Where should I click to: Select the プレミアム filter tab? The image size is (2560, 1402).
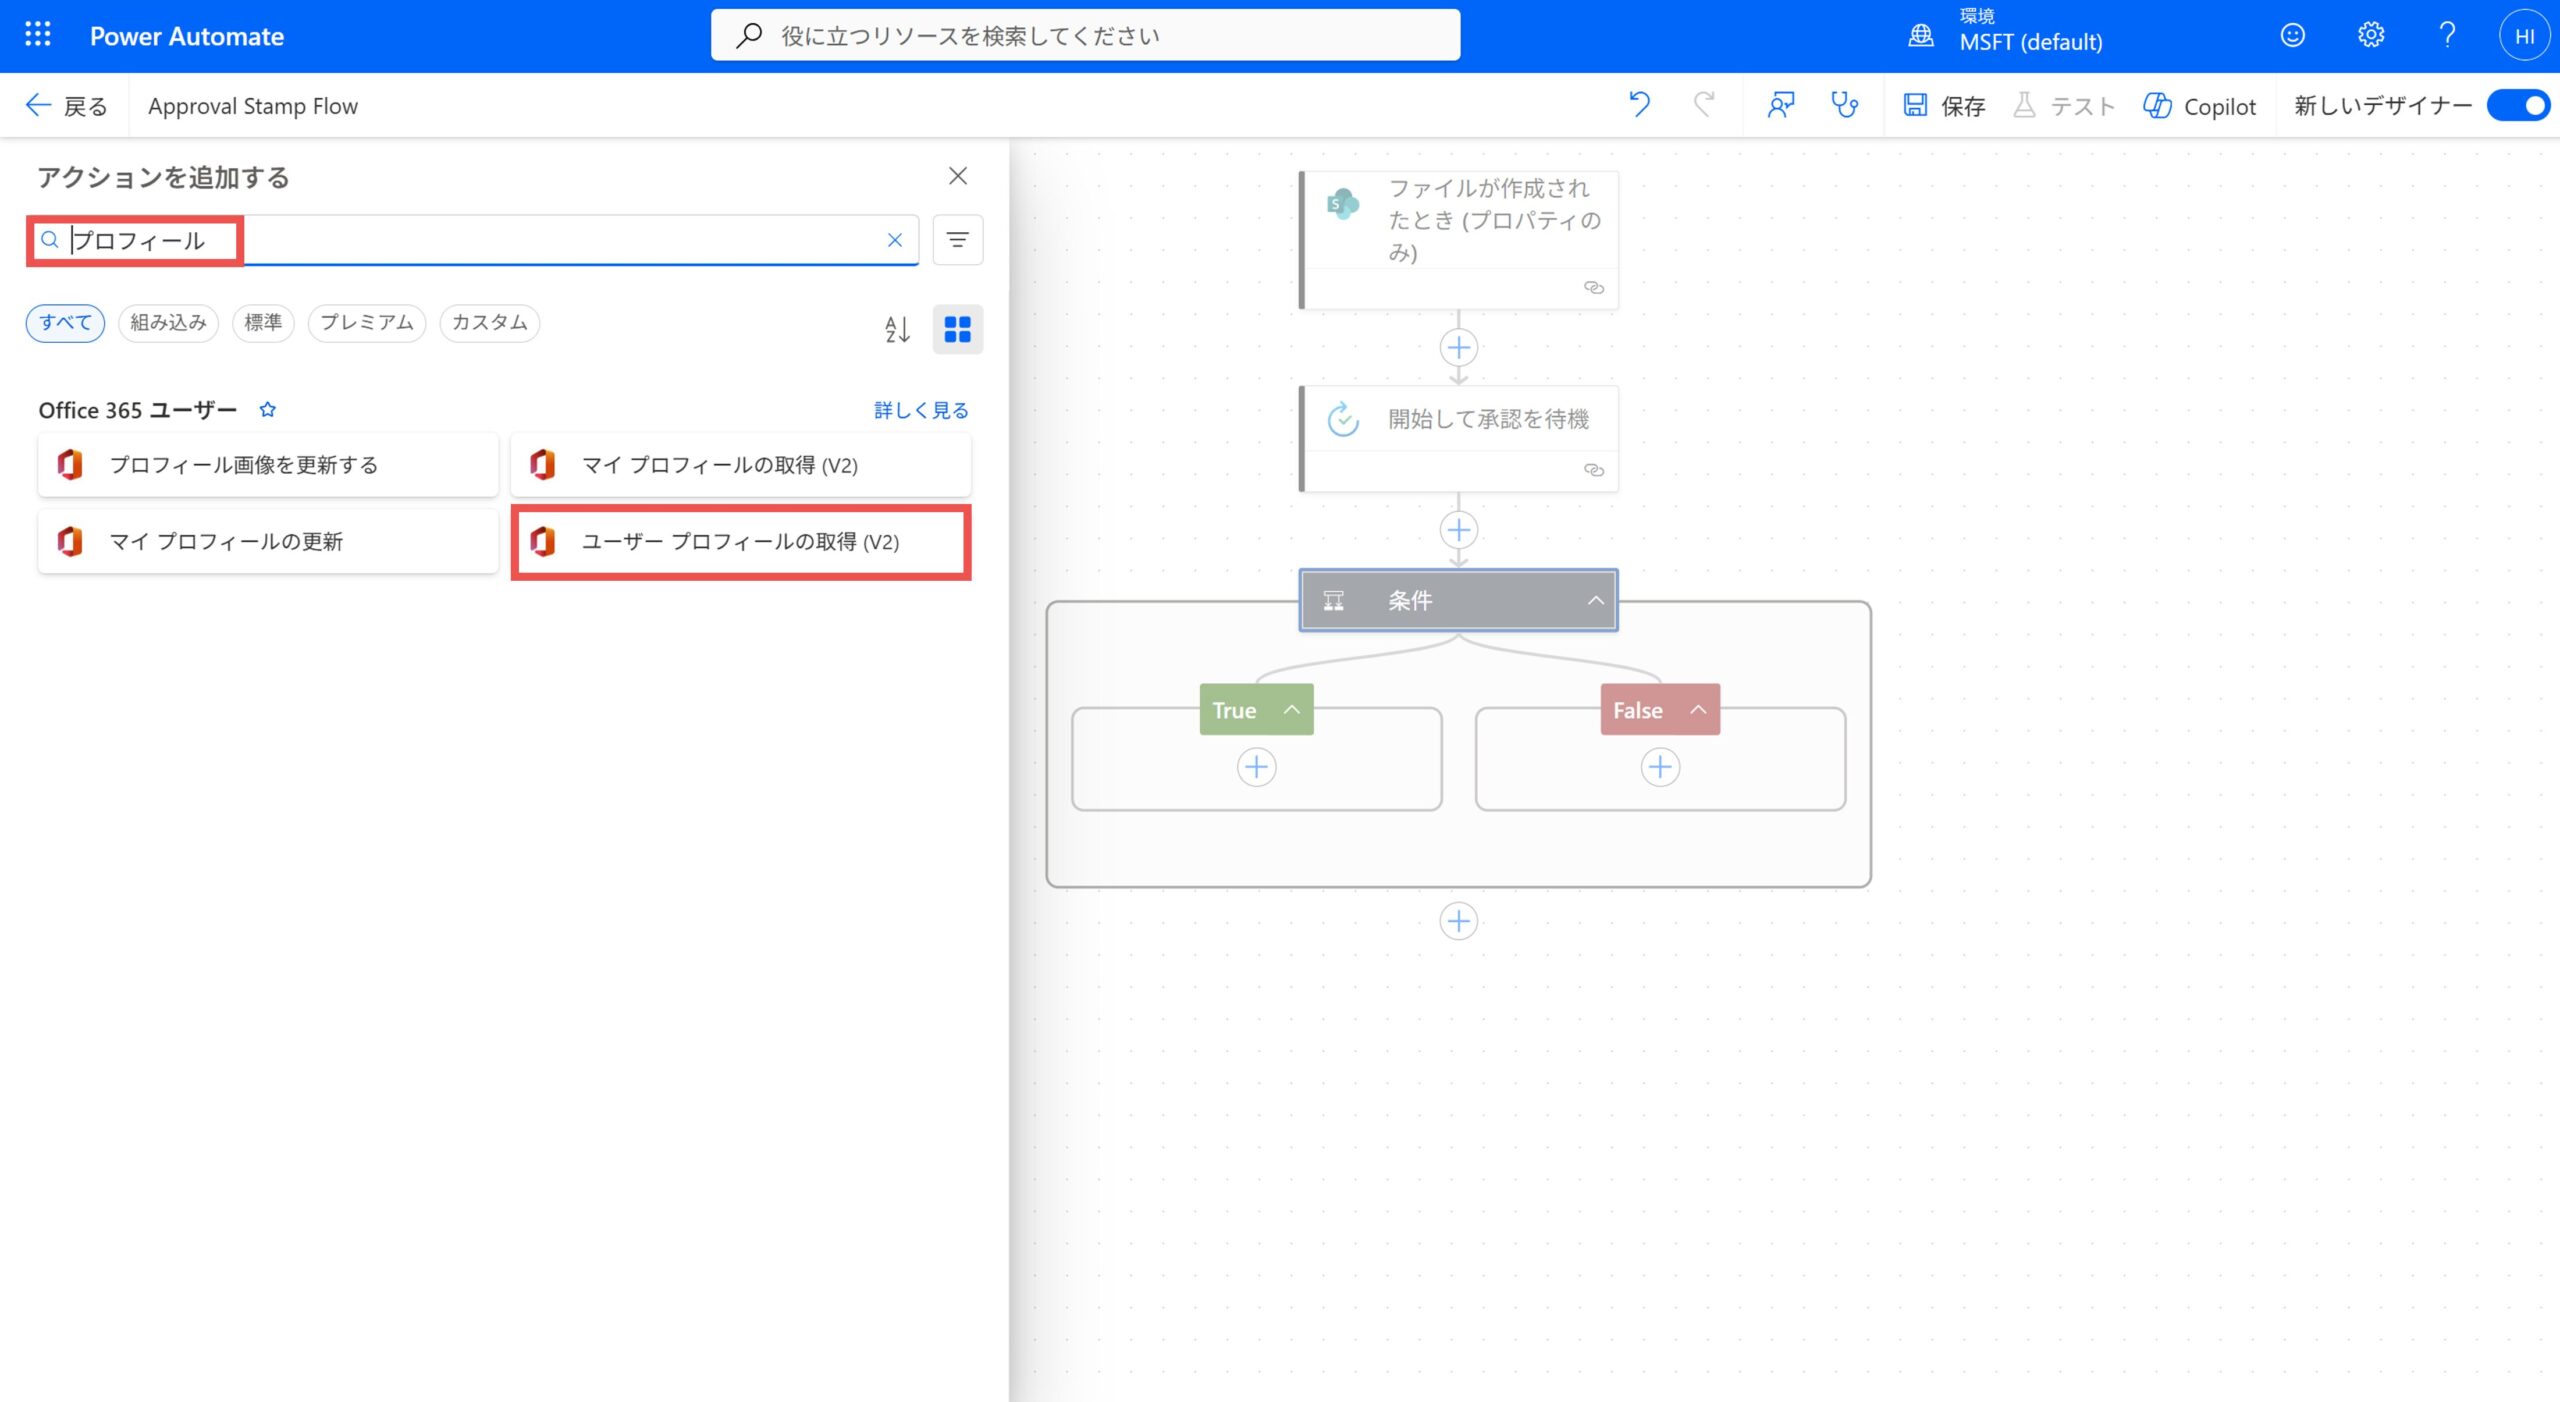coord(366,323)
